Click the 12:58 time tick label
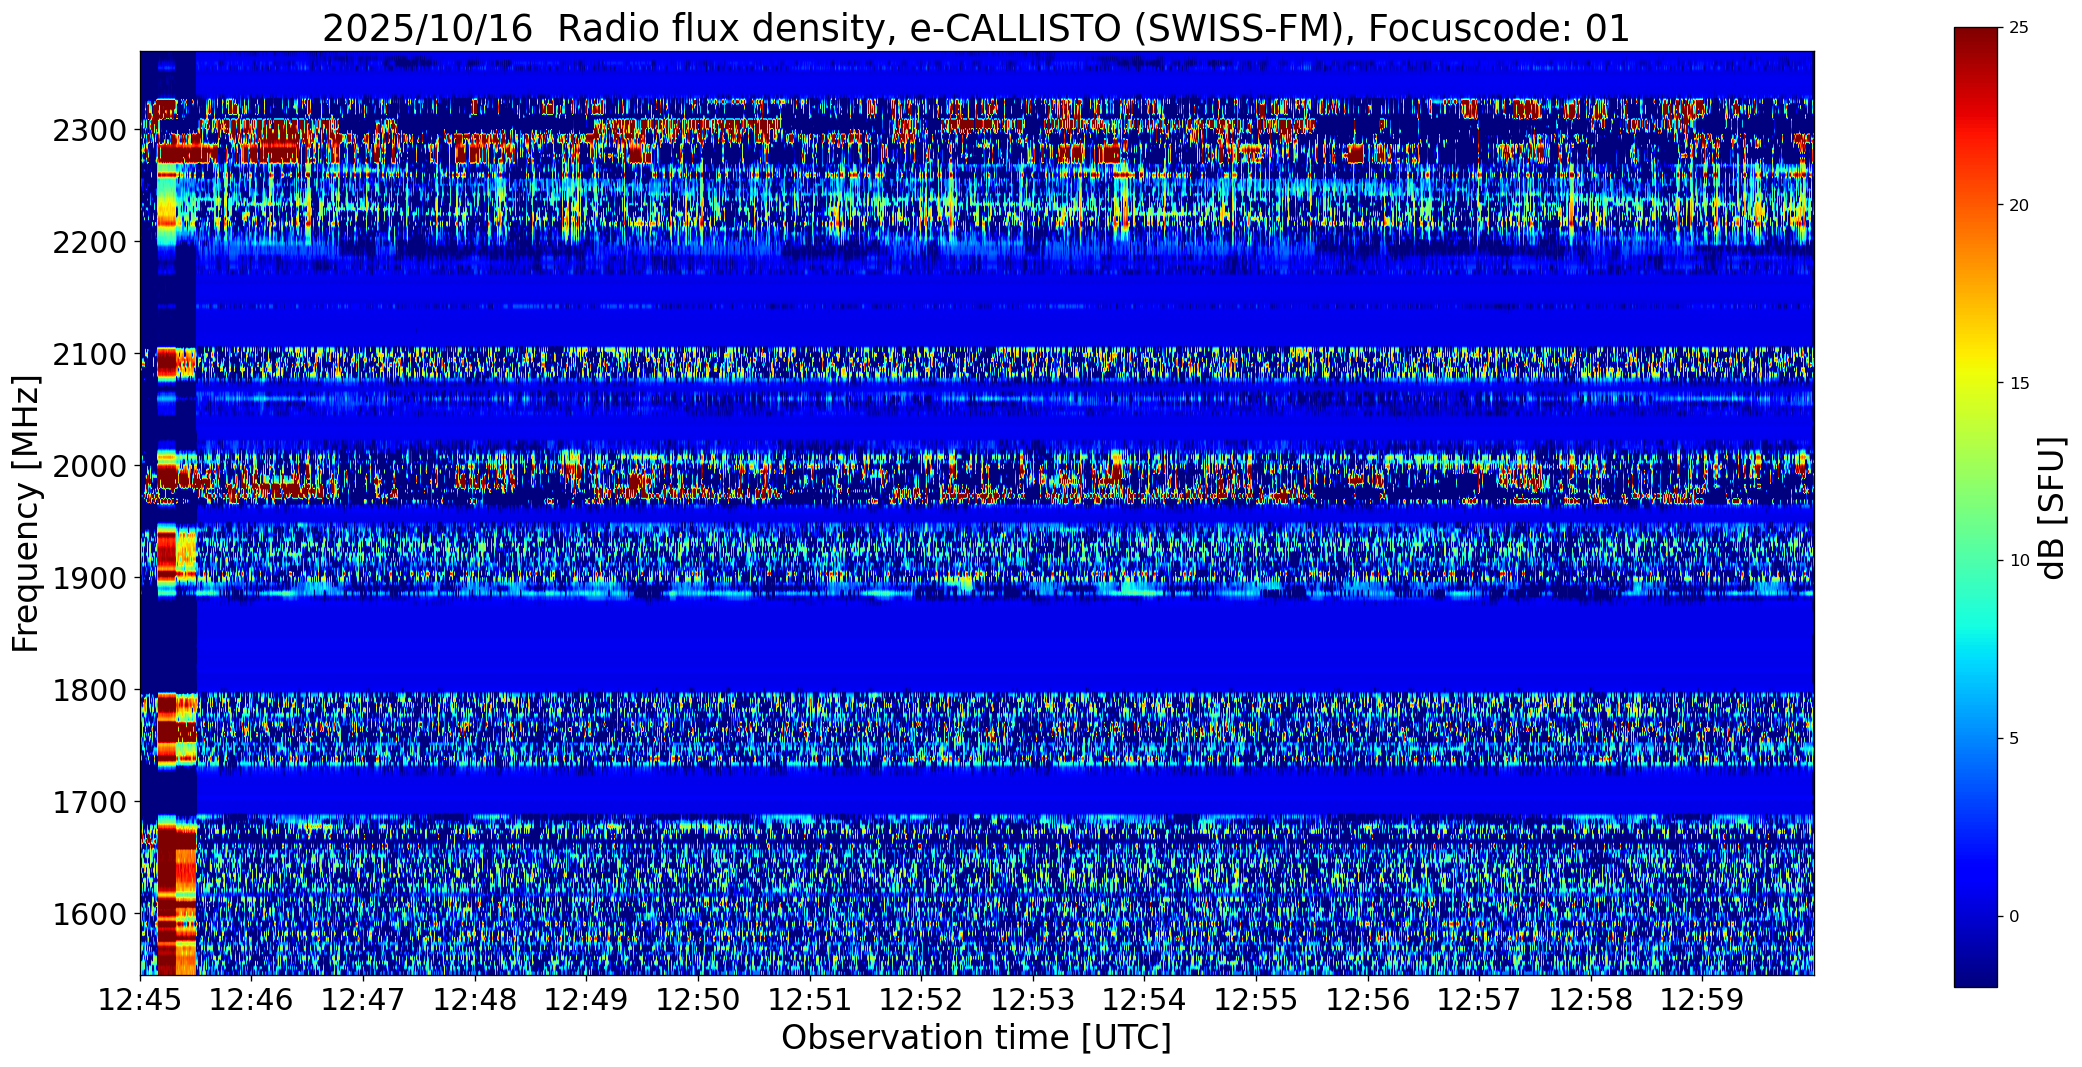2082x1067 pixels. pyautogui.click(x=1591, y=999)
